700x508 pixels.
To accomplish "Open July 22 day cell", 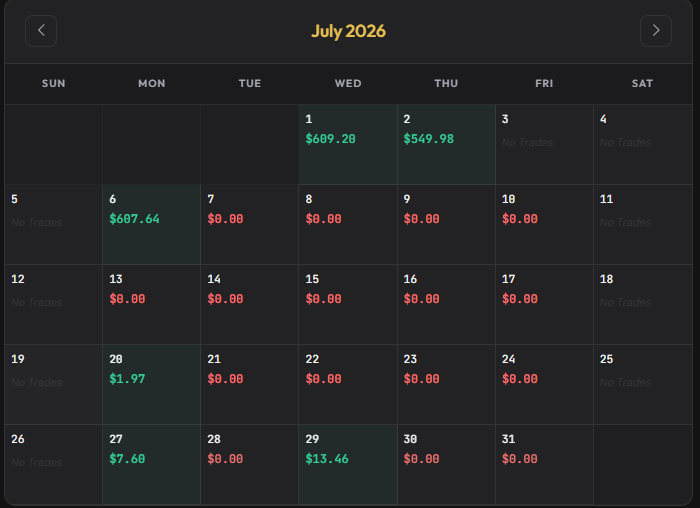I will tap(348, 384).
